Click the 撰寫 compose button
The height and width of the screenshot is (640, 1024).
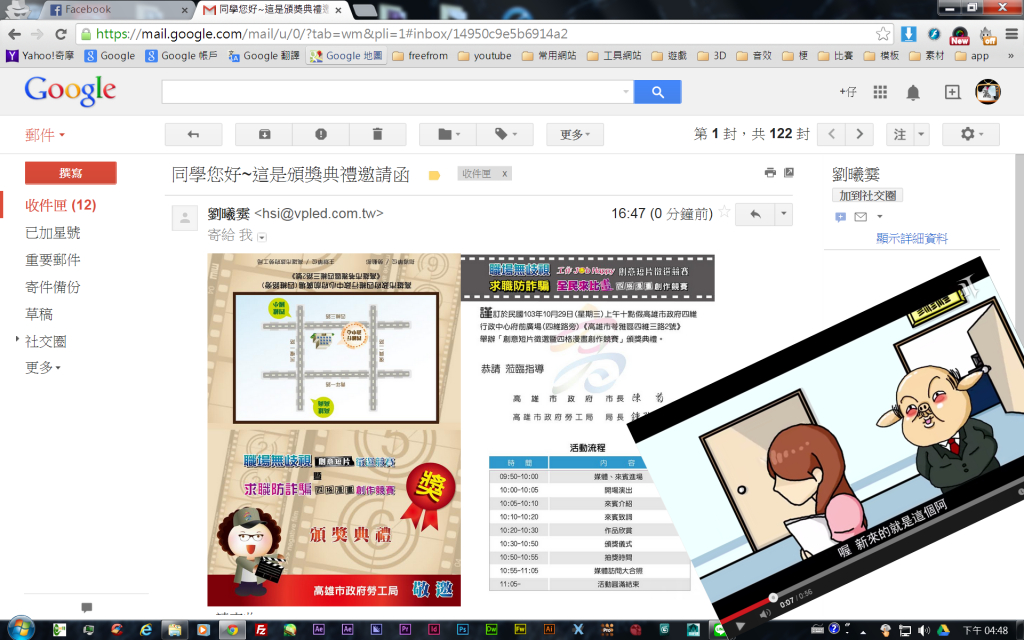[70, 173]
